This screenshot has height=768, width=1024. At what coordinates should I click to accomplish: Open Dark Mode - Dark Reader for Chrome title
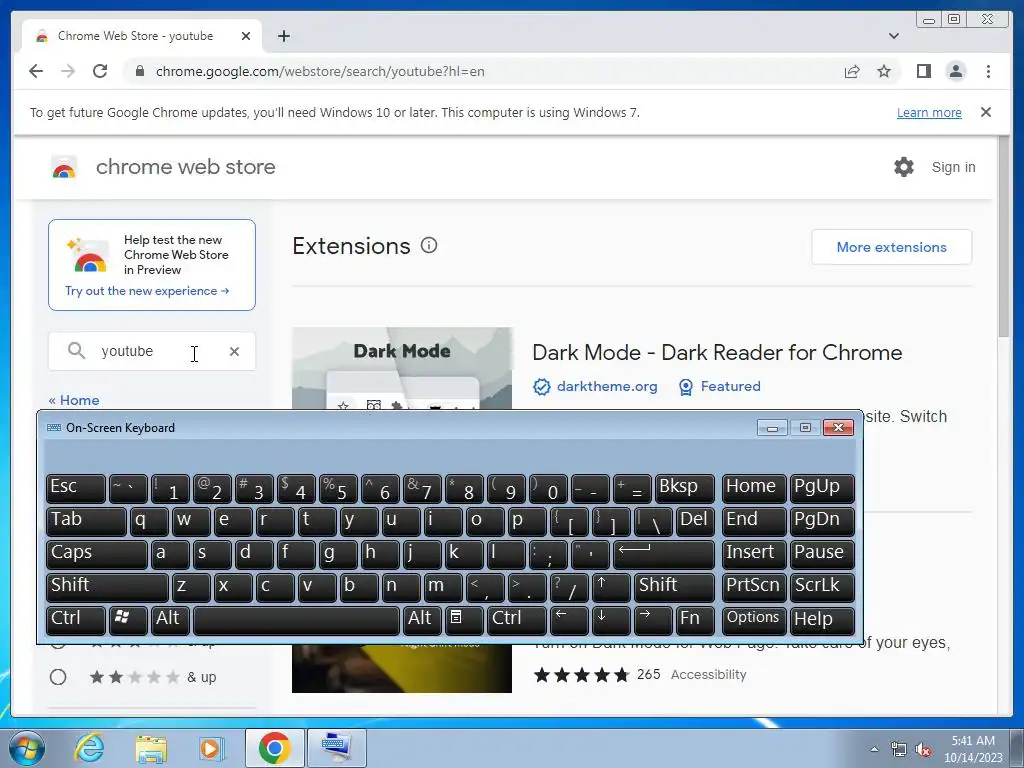click(717, 353)
